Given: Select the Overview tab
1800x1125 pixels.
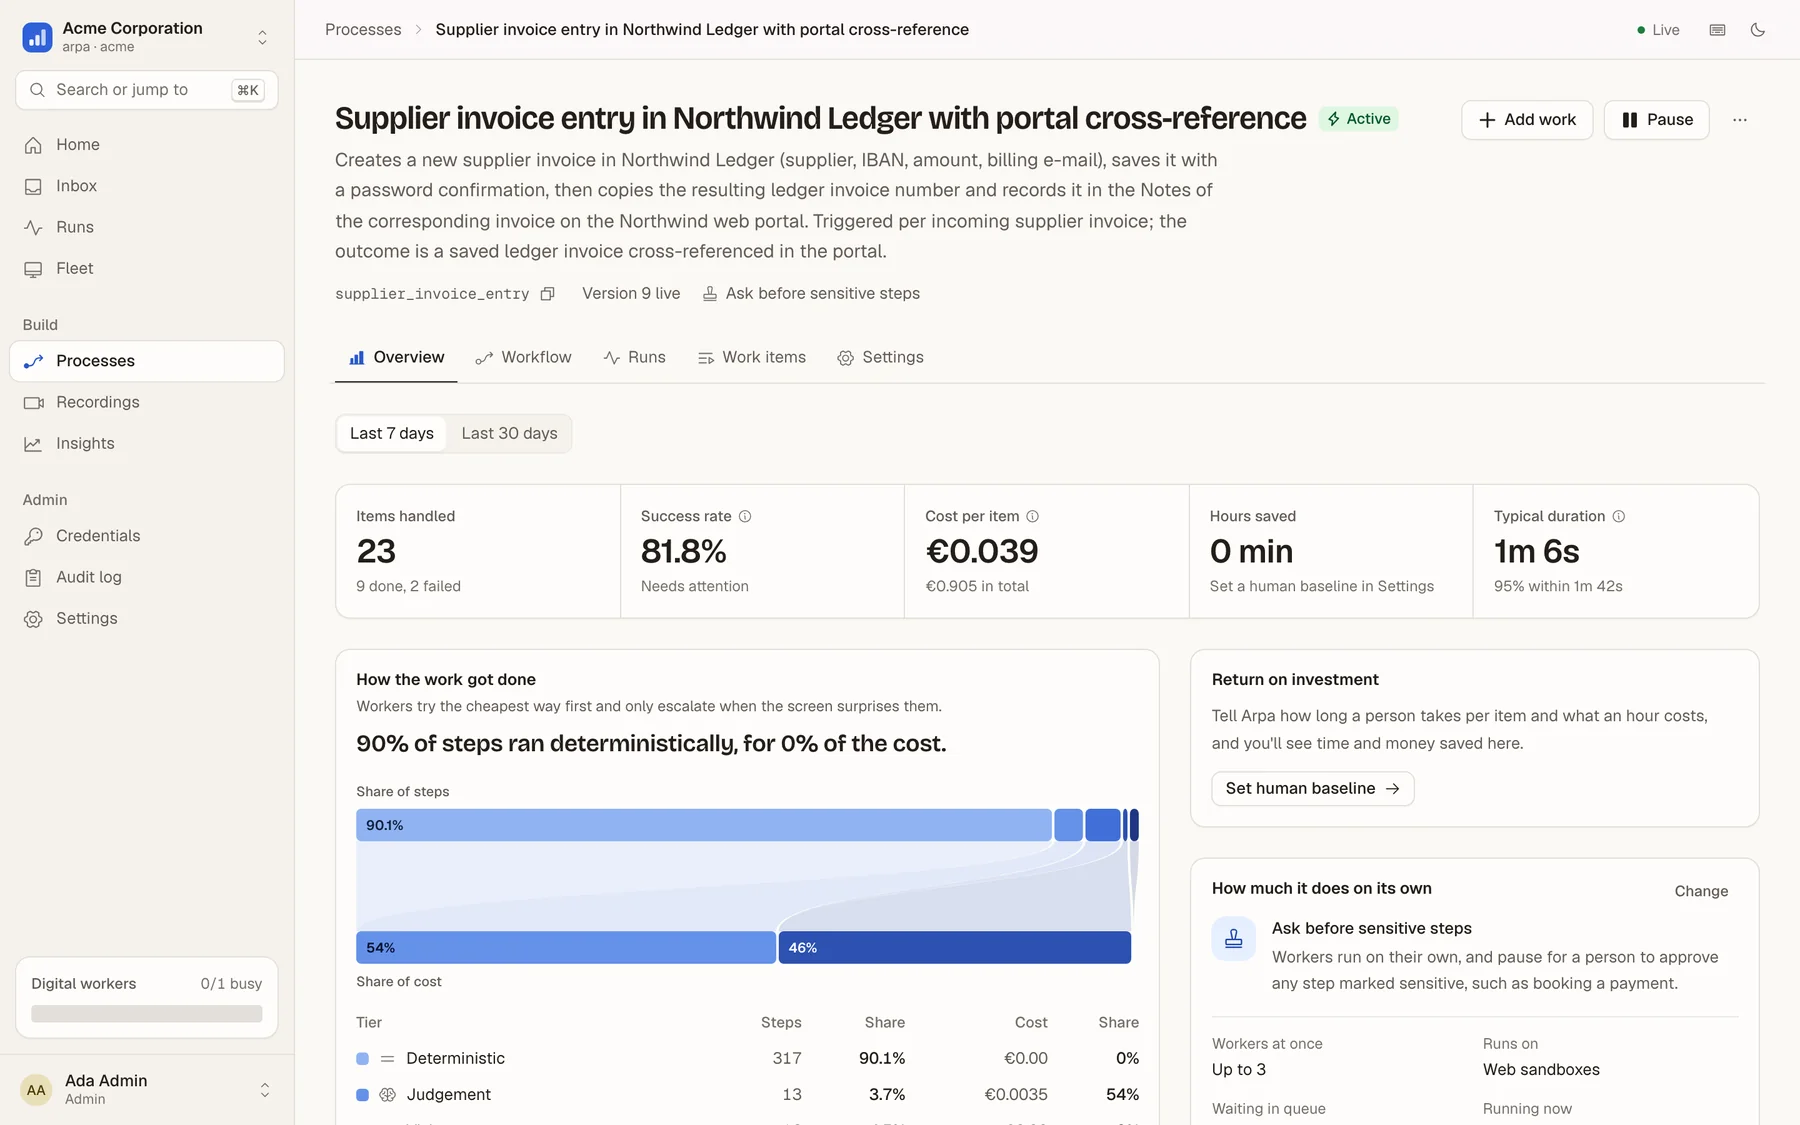Looking at the screenshot, I should click(x=396, y=358).
